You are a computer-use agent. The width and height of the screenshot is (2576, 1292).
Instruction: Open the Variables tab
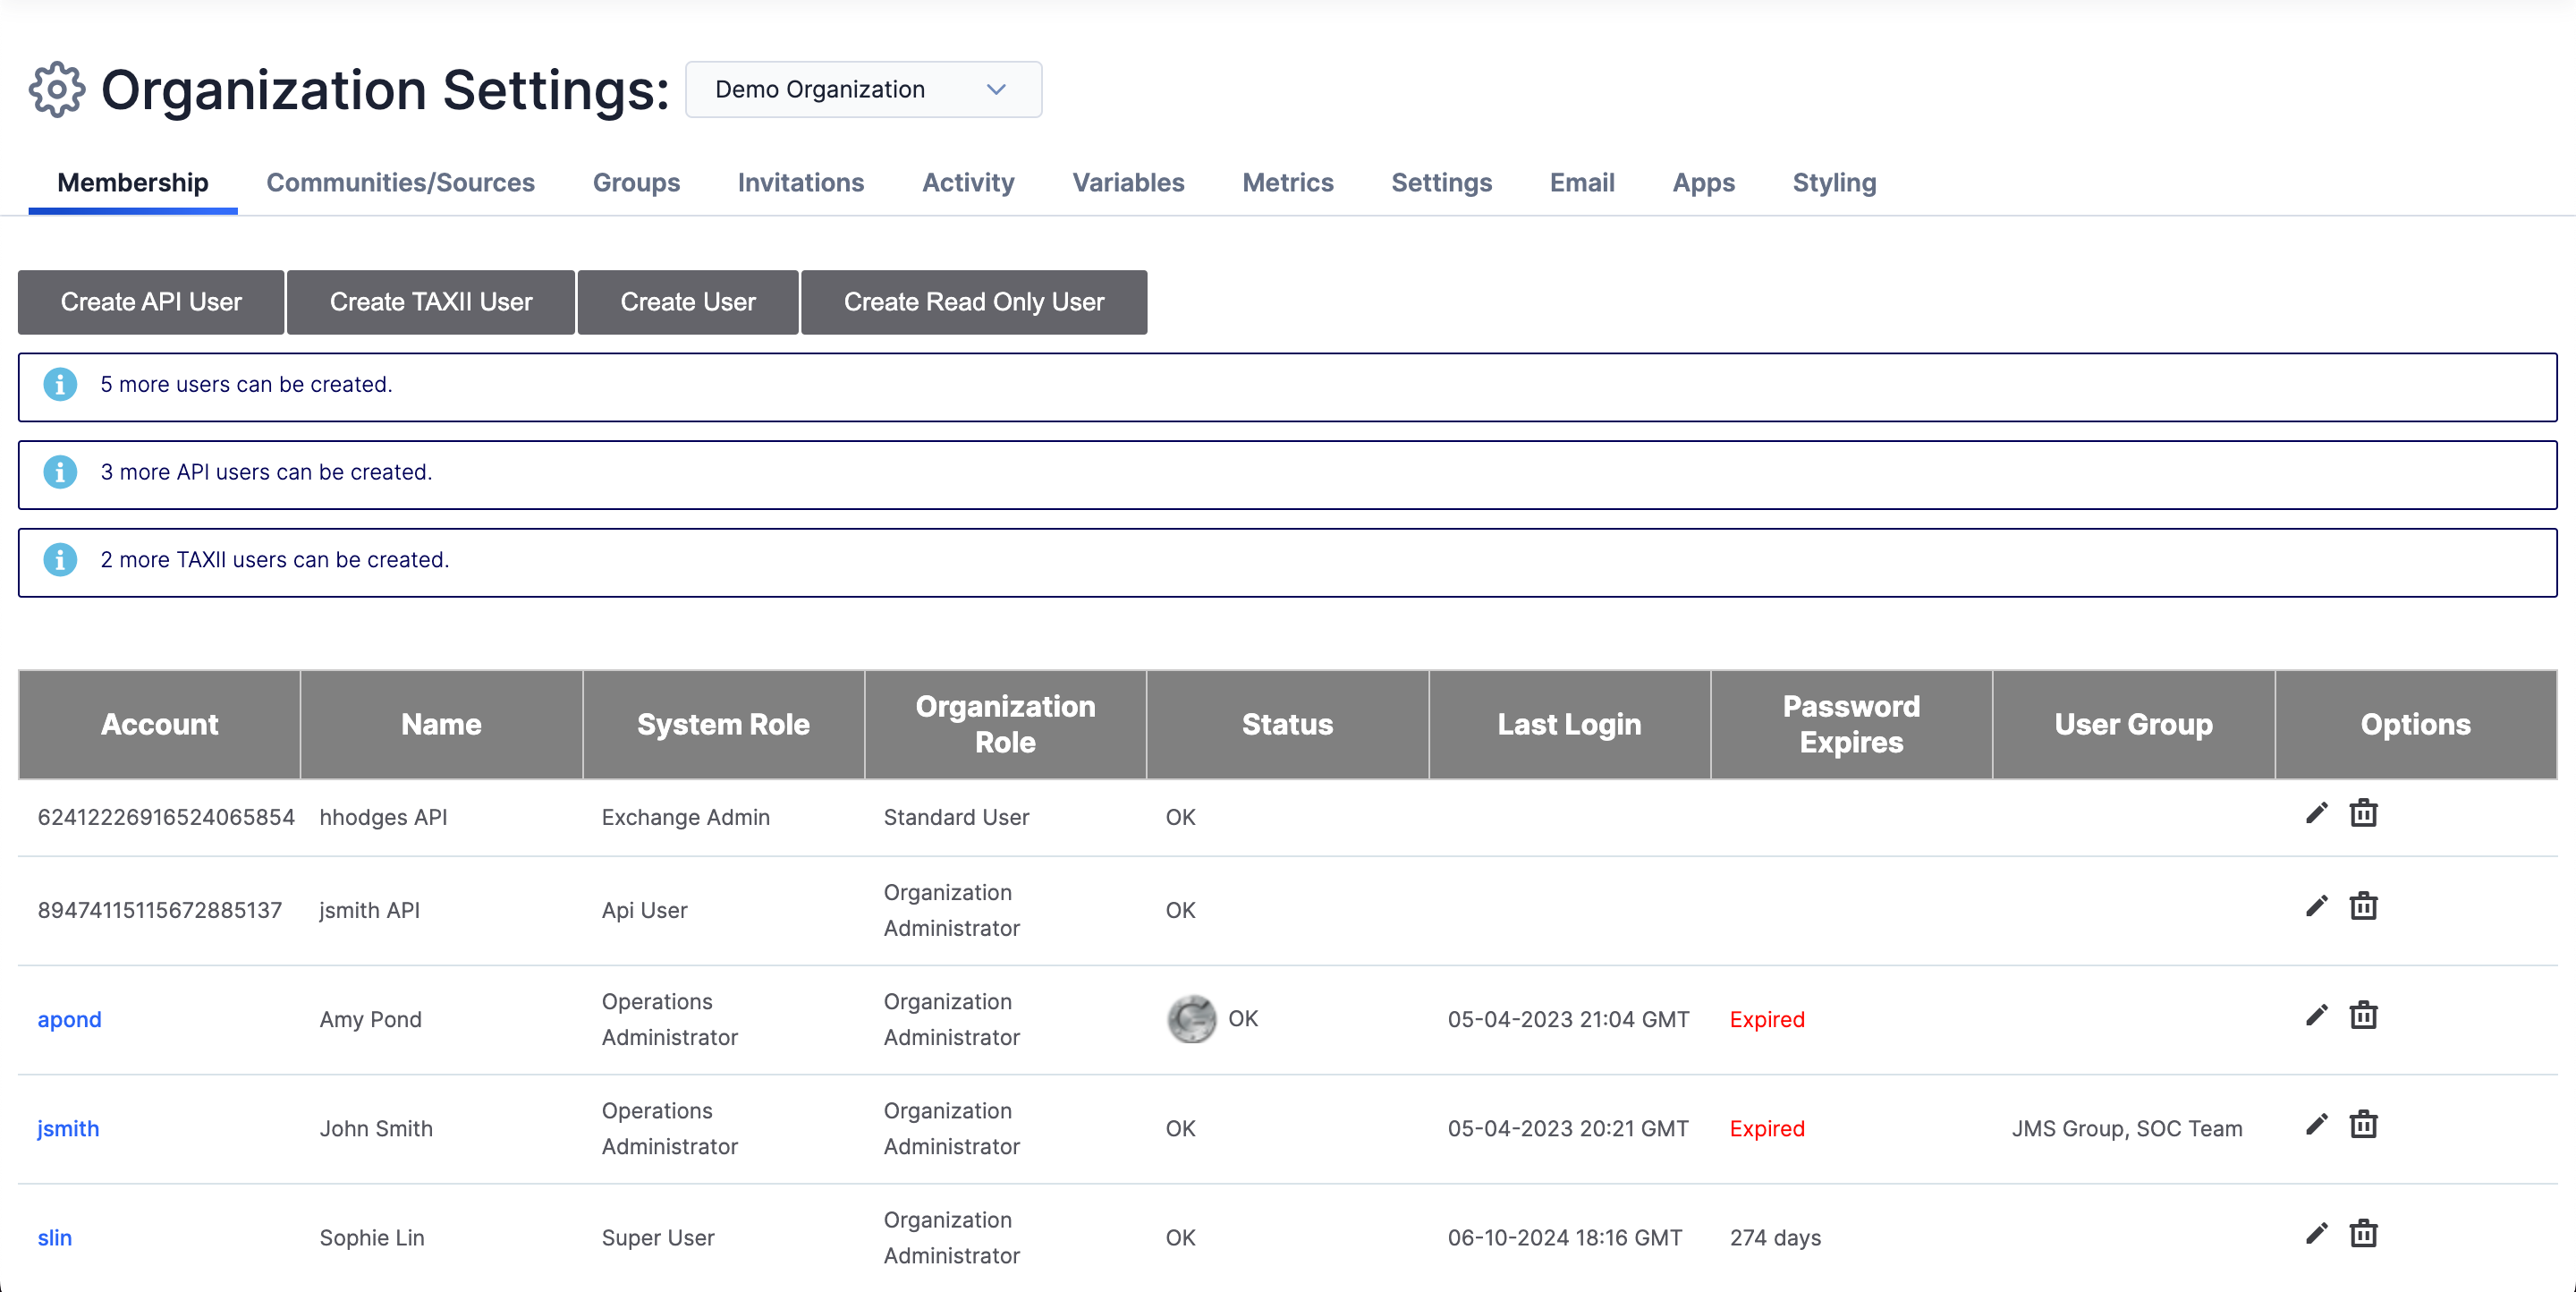1128,183
